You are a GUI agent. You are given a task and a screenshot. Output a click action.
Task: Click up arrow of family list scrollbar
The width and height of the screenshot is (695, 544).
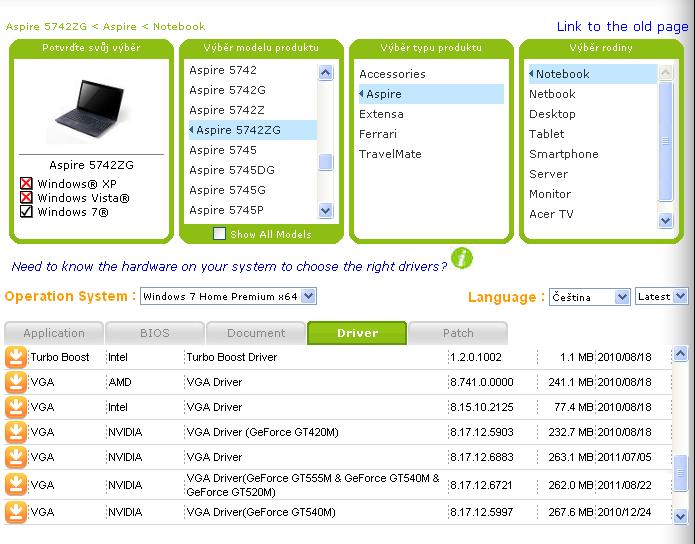(x=666, y=72)
